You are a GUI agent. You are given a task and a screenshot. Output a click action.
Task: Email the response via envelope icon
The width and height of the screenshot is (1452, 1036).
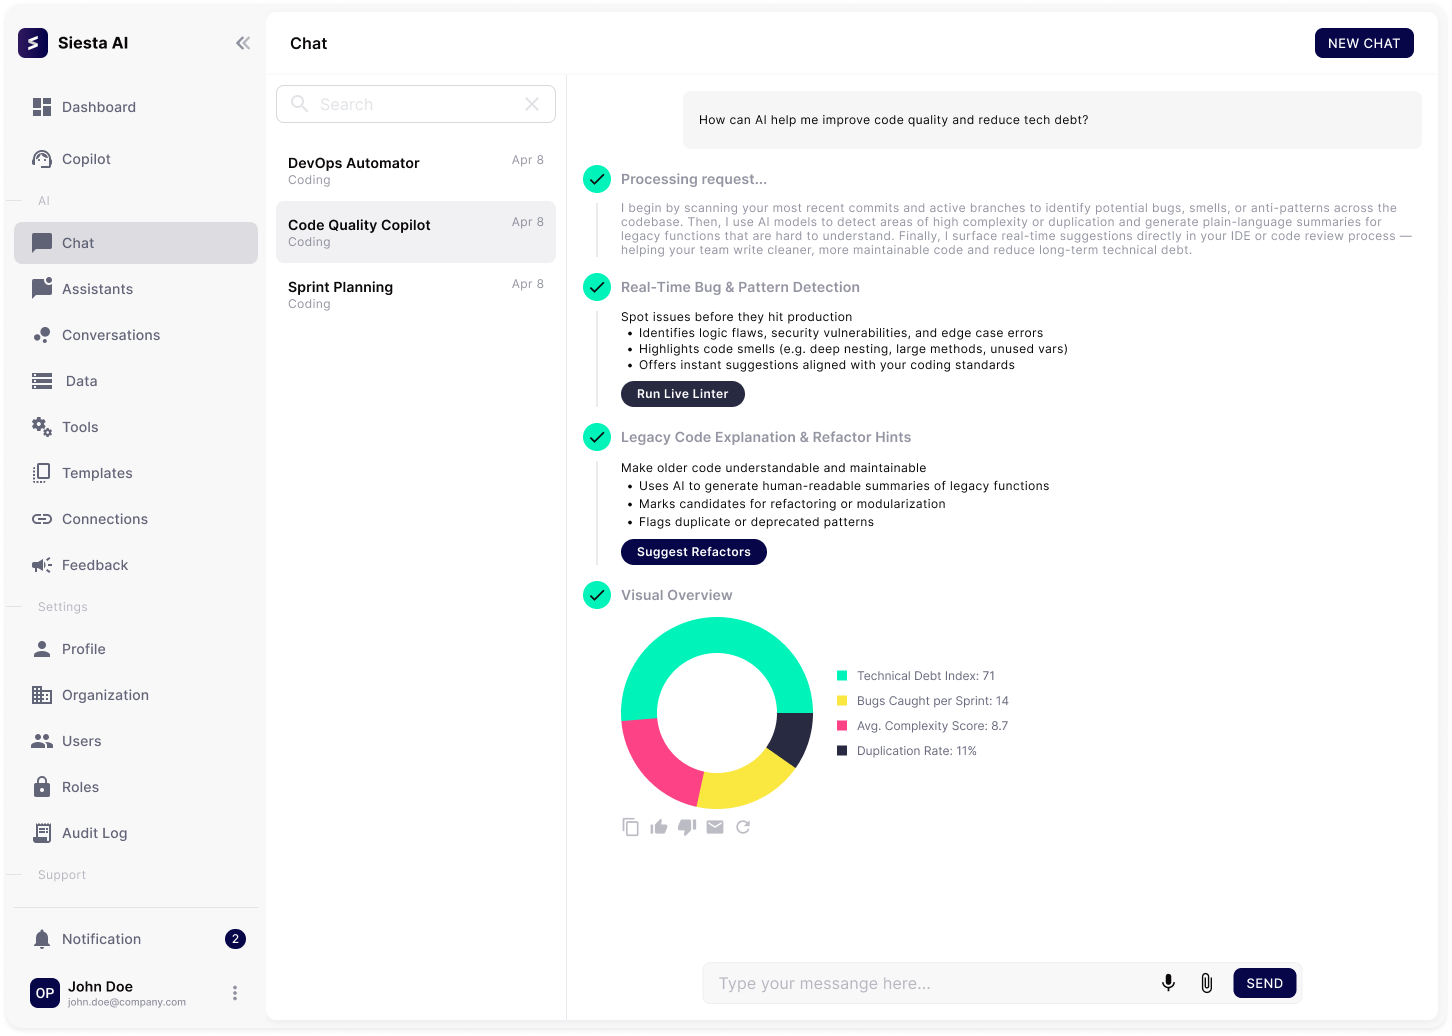click(x=715, y=827)
